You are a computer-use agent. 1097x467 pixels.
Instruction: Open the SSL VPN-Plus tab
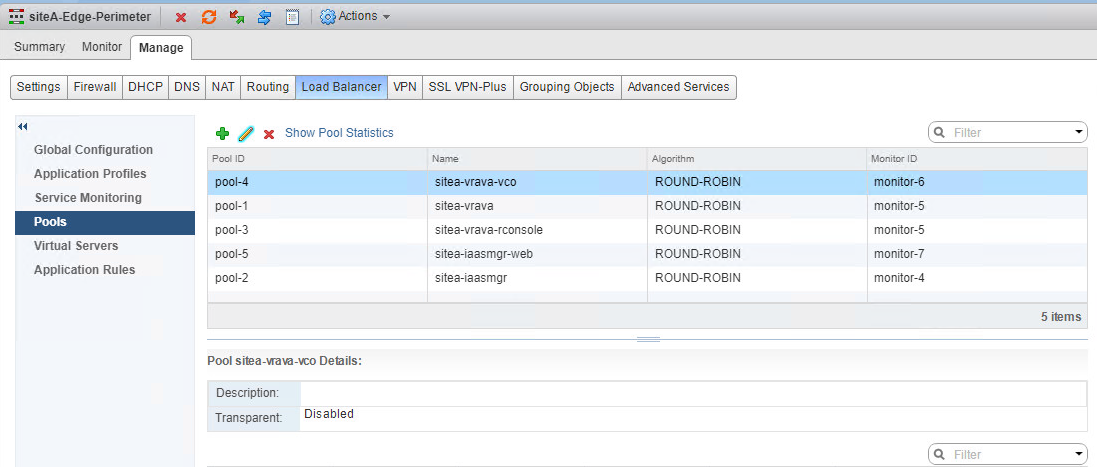click(x=467, y=87)
